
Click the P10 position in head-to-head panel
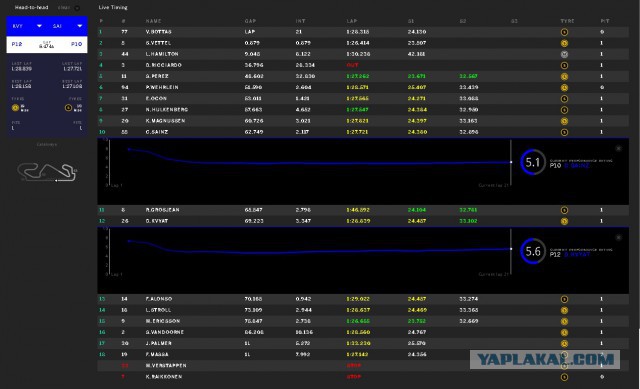(x=76, y=44)
